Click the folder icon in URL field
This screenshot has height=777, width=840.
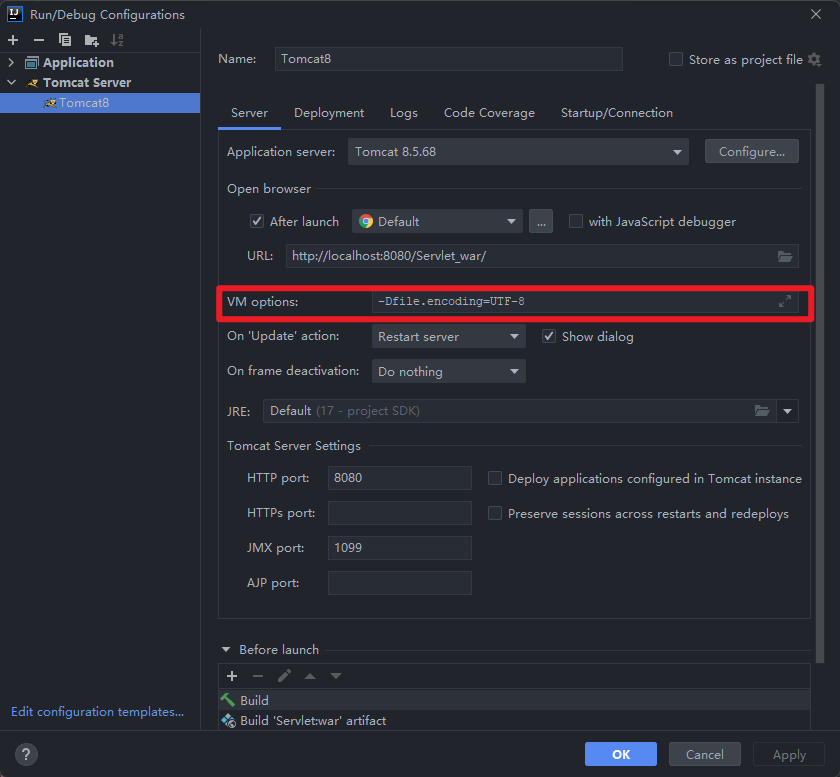[785, 256]
